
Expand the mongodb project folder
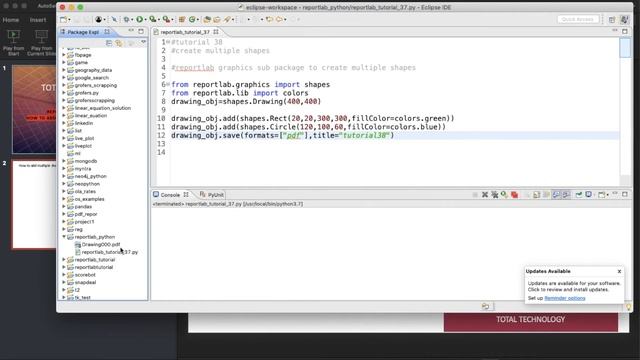64,161
